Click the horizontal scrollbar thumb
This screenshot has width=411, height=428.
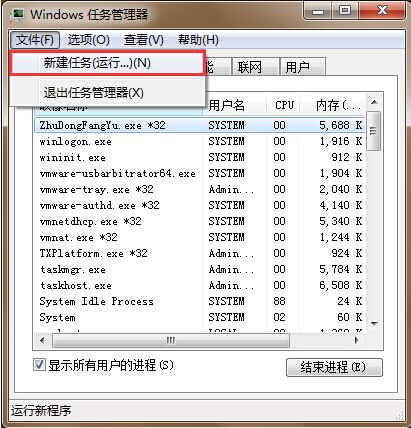pos(171,340)
